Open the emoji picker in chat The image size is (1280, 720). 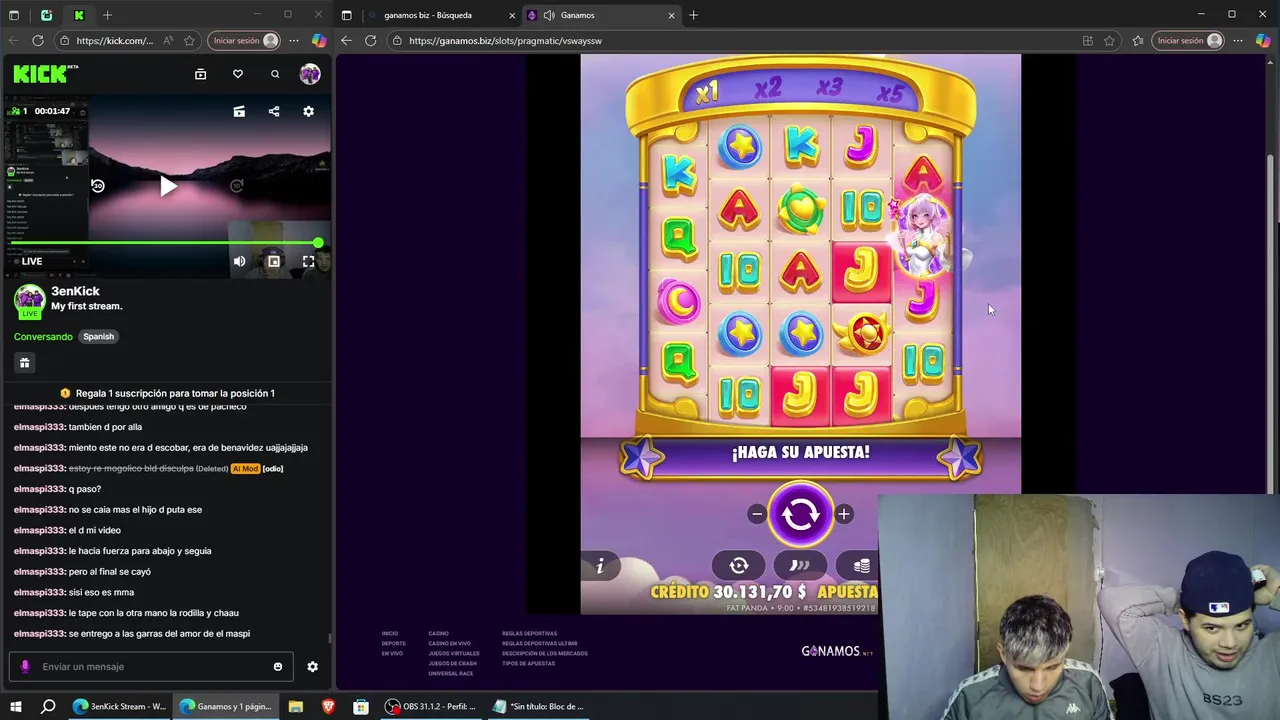point(278,666)
